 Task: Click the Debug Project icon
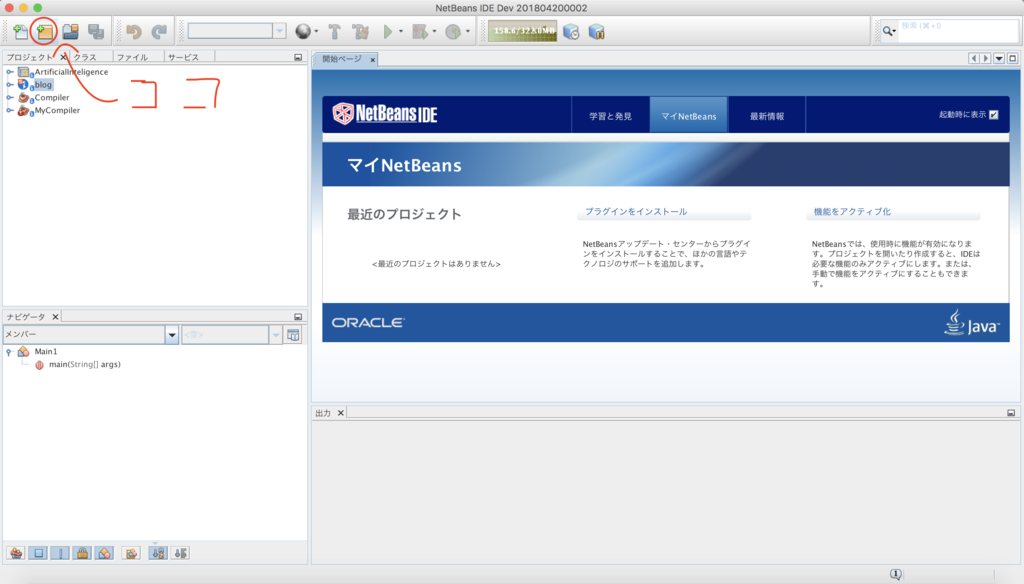tap(420, 31)
